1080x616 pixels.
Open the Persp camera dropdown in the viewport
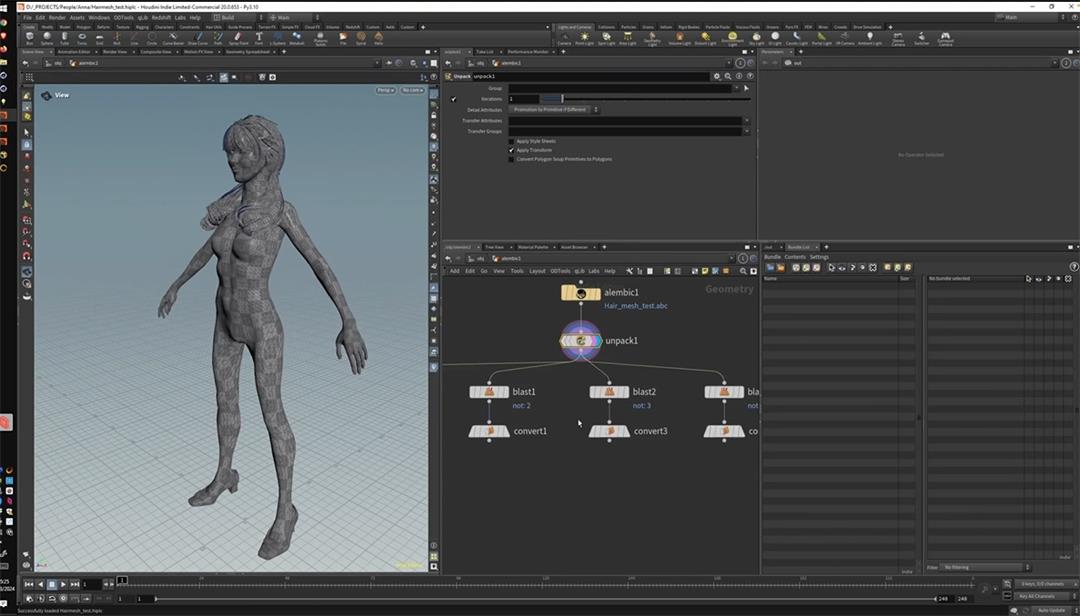385,91
